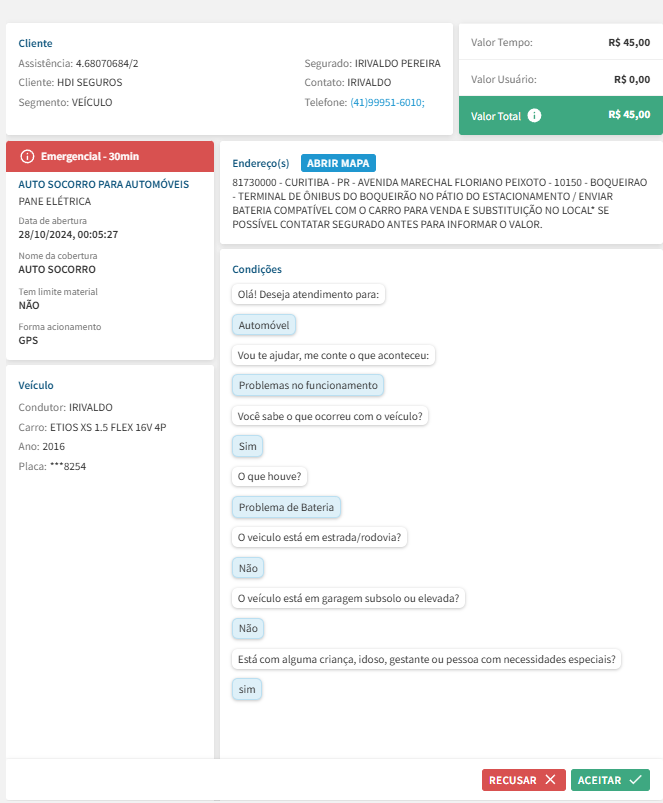Click the green Valor Total row
This screenshot has width=663, height=803.
point(560,115)
